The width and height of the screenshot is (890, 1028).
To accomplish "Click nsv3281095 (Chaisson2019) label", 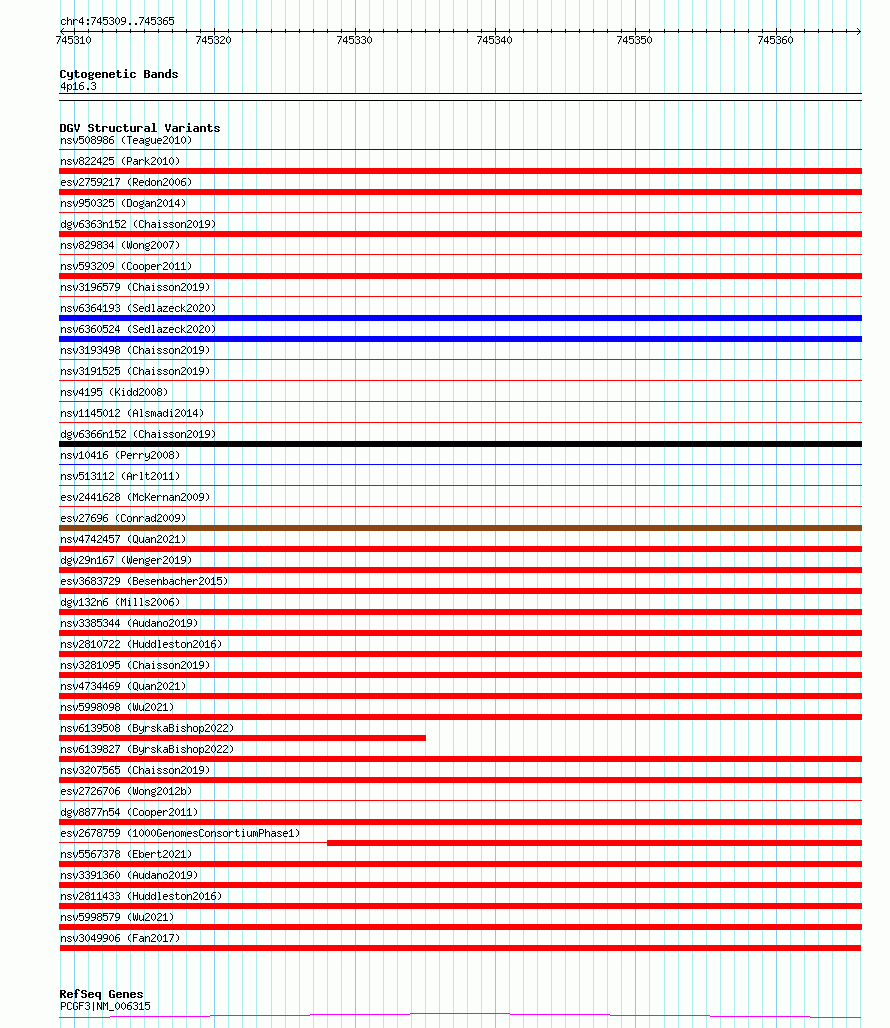I will coord(135,665).
